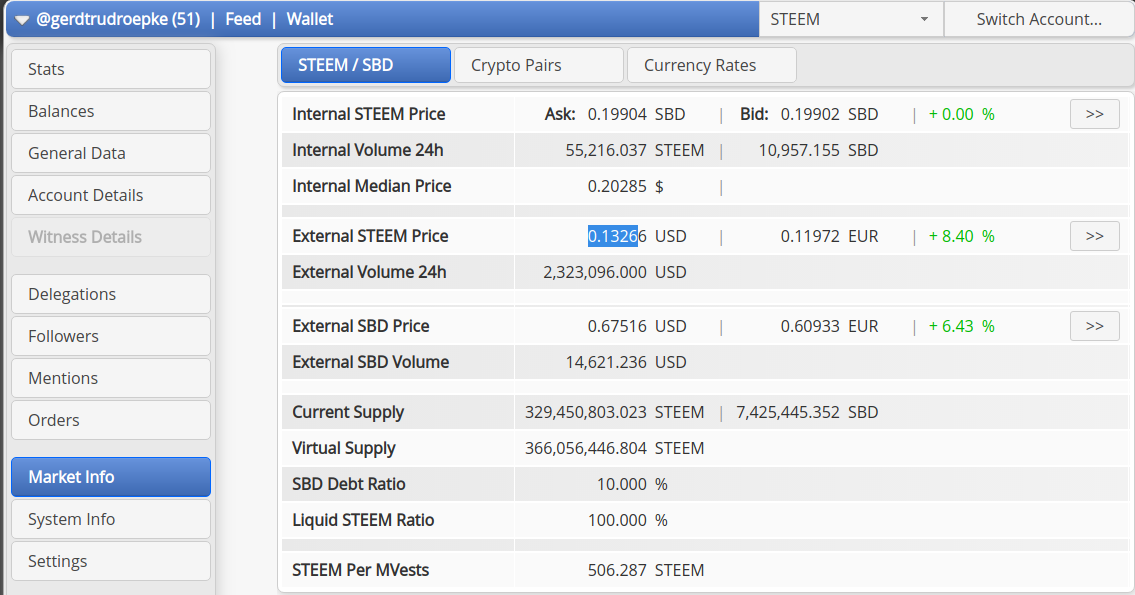Select the disabled Witness Details item
This screenshot has width=1135, height=595.
pos(111,237)
